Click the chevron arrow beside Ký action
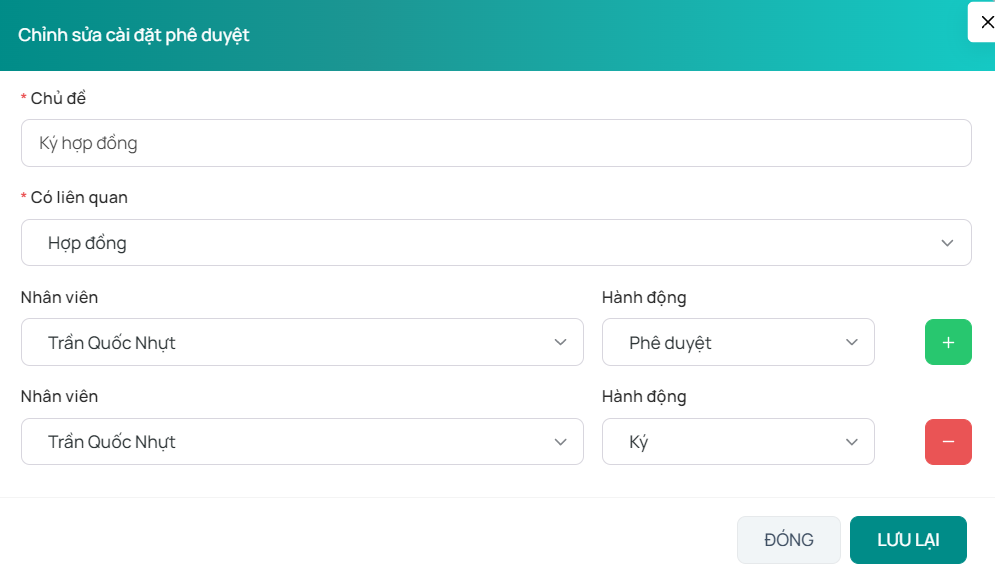Viewport: 995px width, 574px height. pos(852,441)
